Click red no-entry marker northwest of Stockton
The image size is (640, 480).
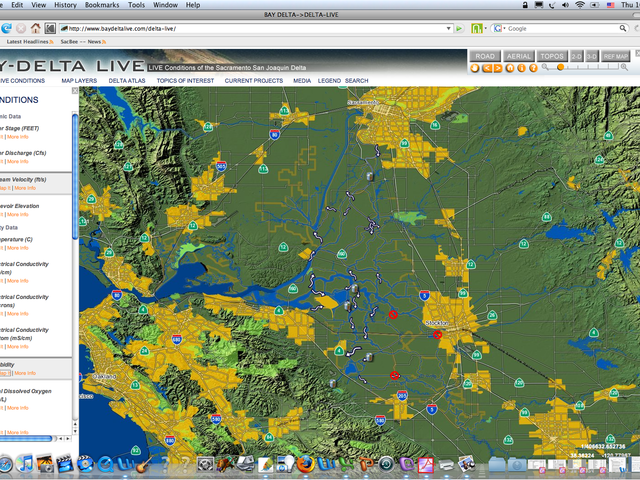click(x=393, y=315)
